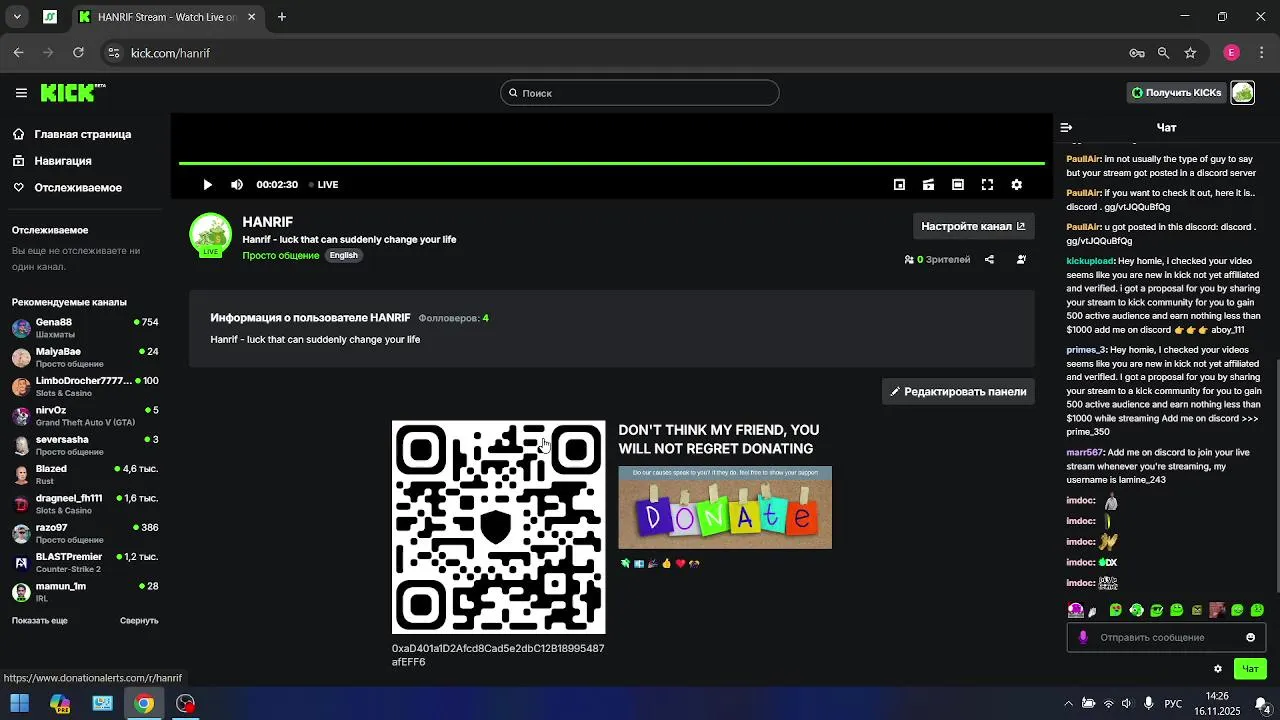Share the channel via the share icon
This screenshot has width=1280, height=720.
coord(989,260)
